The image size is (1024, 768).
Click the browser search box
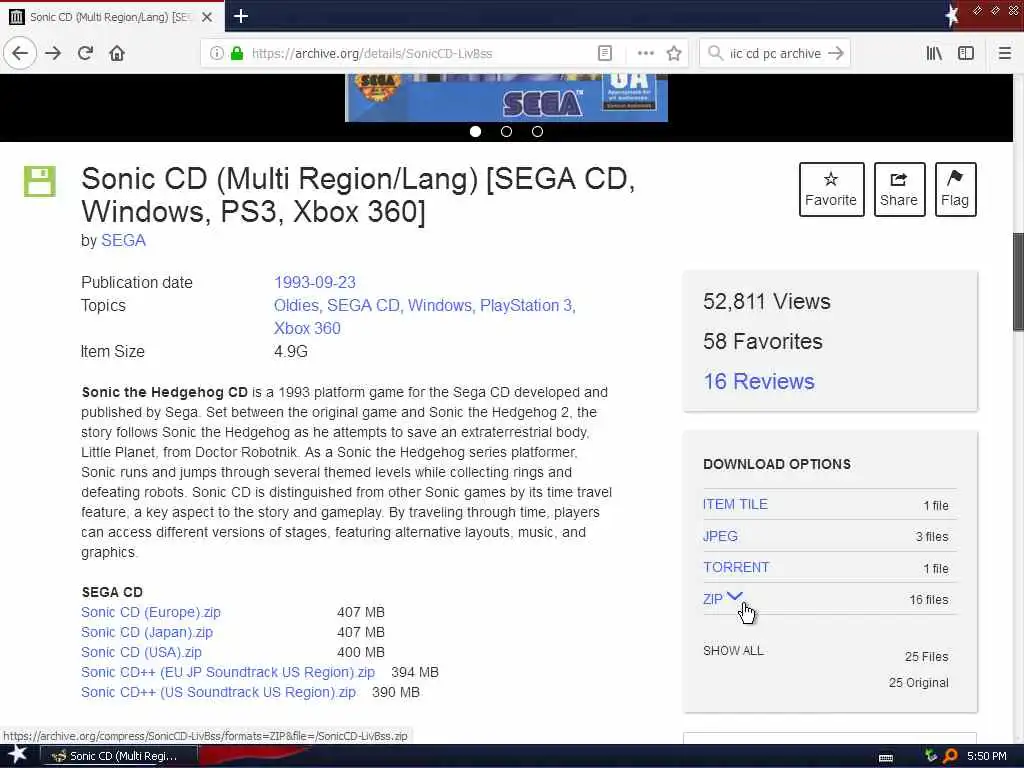pos(775,54)
